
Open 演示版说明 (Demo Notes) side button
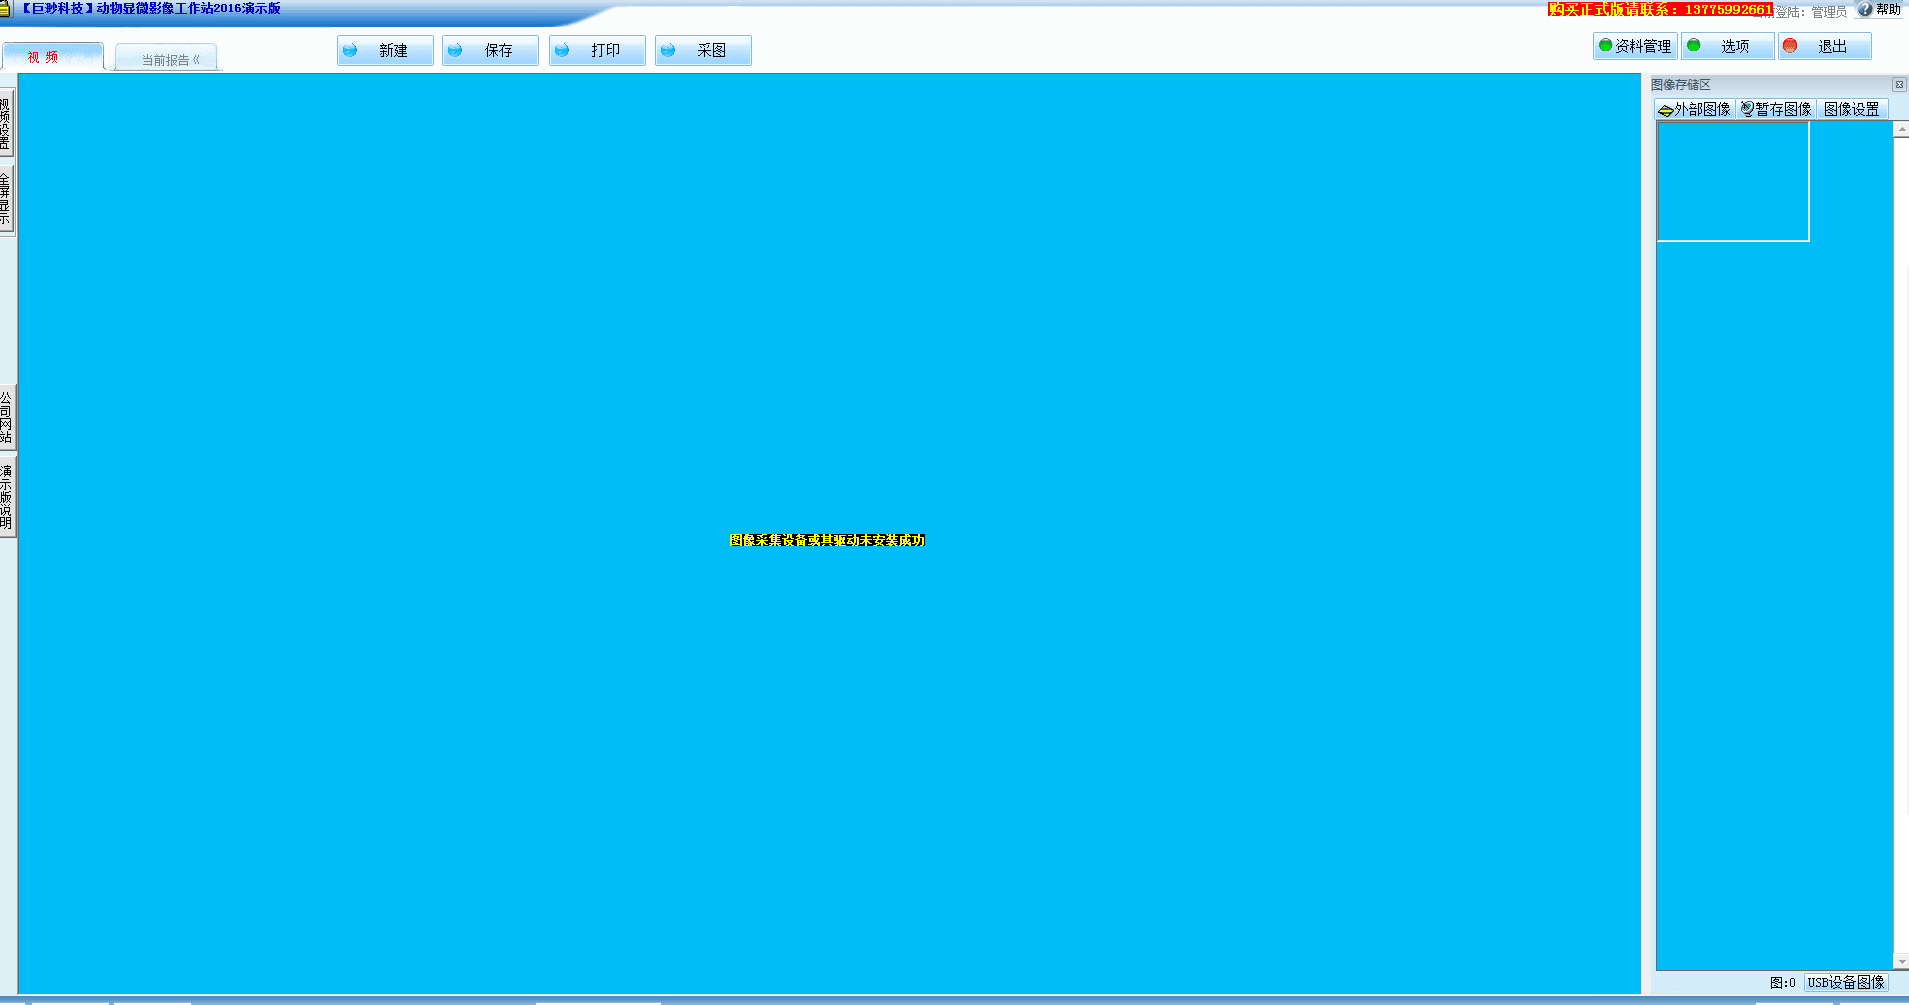[x=6, y=496]
